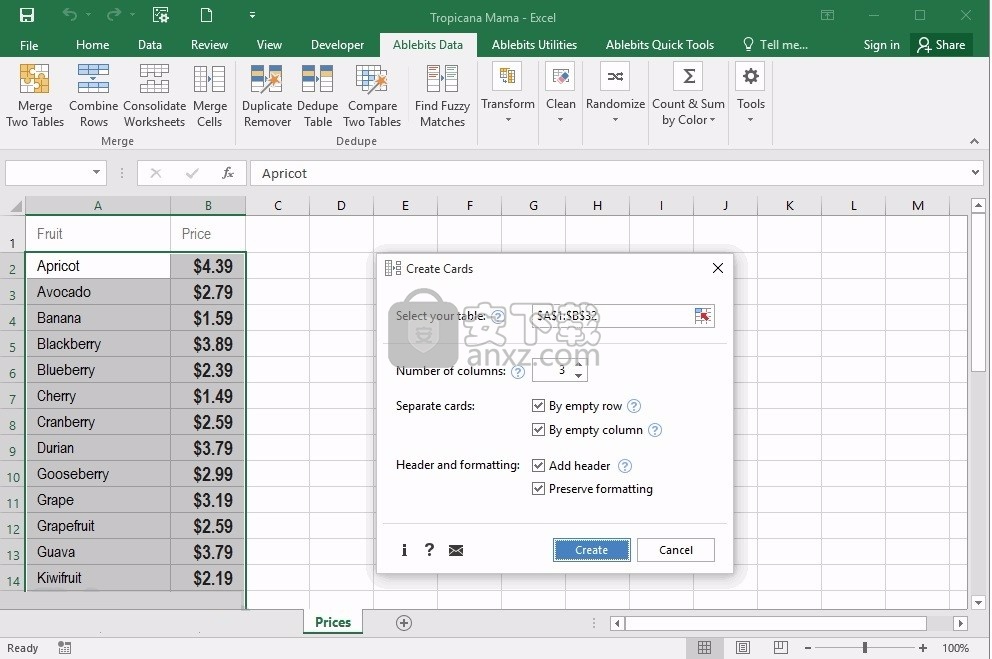Click macro recording icon in status bar
This screenshot has height=659, width=992.
click(64, 648)
